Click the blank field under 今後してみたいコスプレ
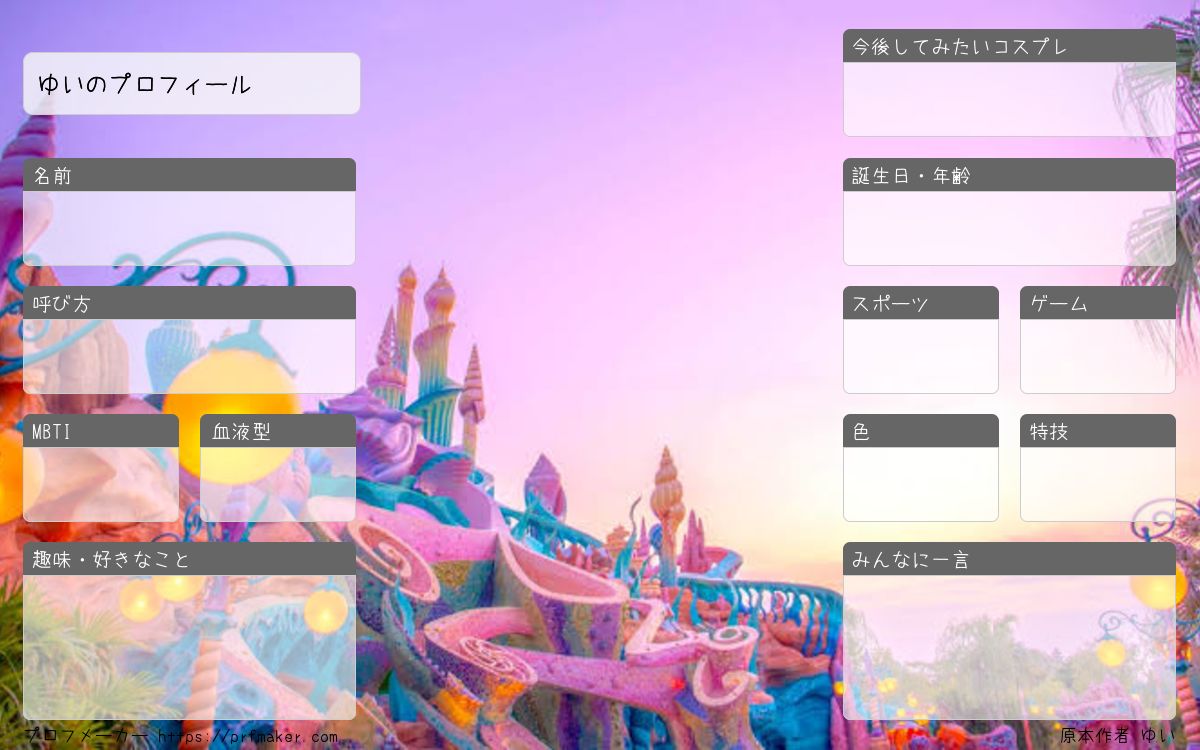 point(1009,99)
